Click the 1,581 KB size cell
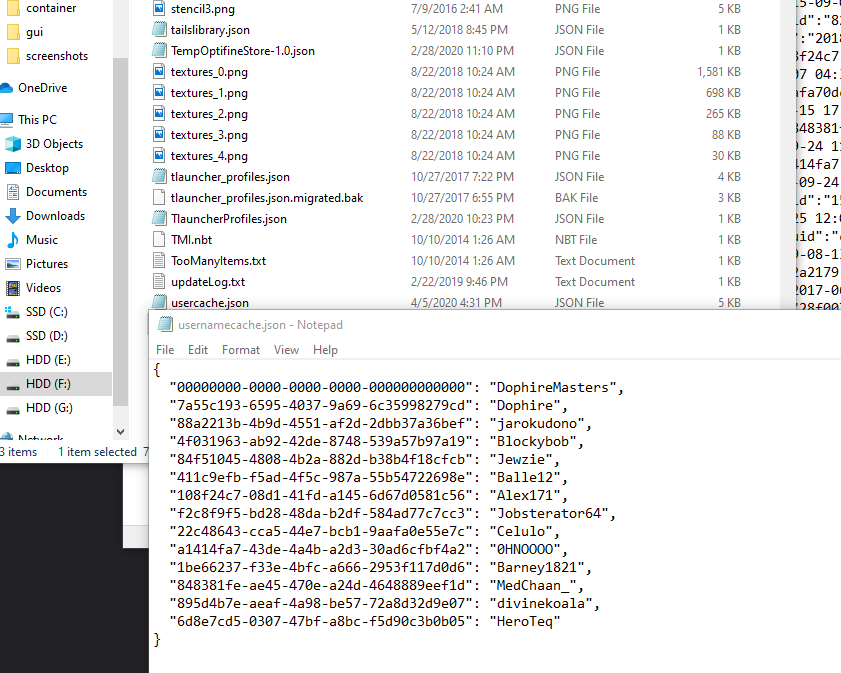The image size is (841, 673). point(719,71)
